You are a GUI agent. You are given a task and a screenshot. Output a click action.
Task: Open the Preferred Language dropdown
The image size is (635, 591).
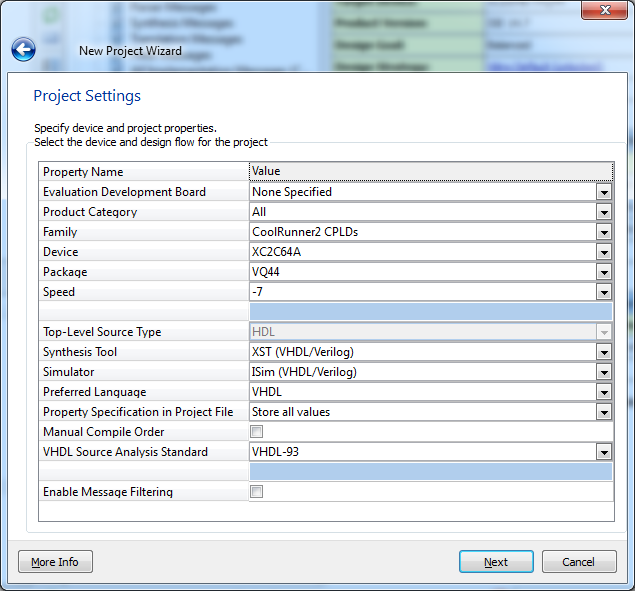click(x=603, y=392)
